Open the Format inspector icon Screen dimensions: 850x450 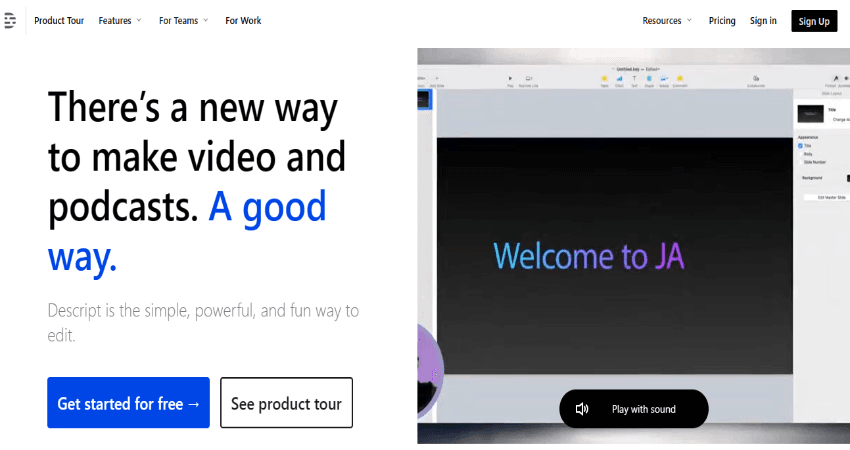[836, 79]
